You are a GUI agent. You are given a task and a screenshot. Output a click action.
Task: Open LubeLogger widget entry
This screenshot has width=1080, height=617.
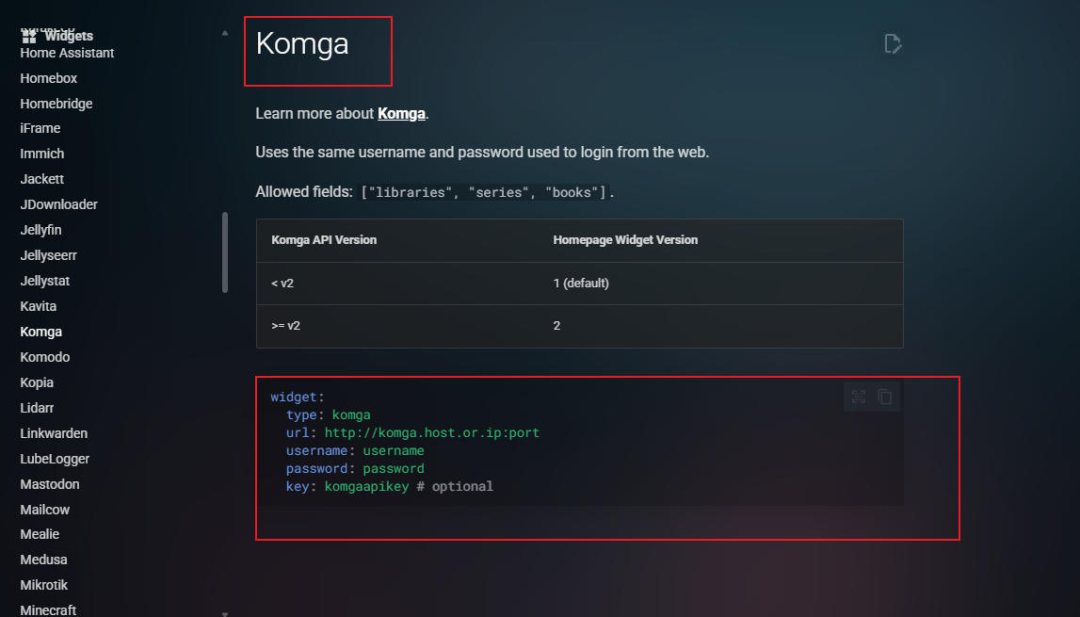coord(54,459)
